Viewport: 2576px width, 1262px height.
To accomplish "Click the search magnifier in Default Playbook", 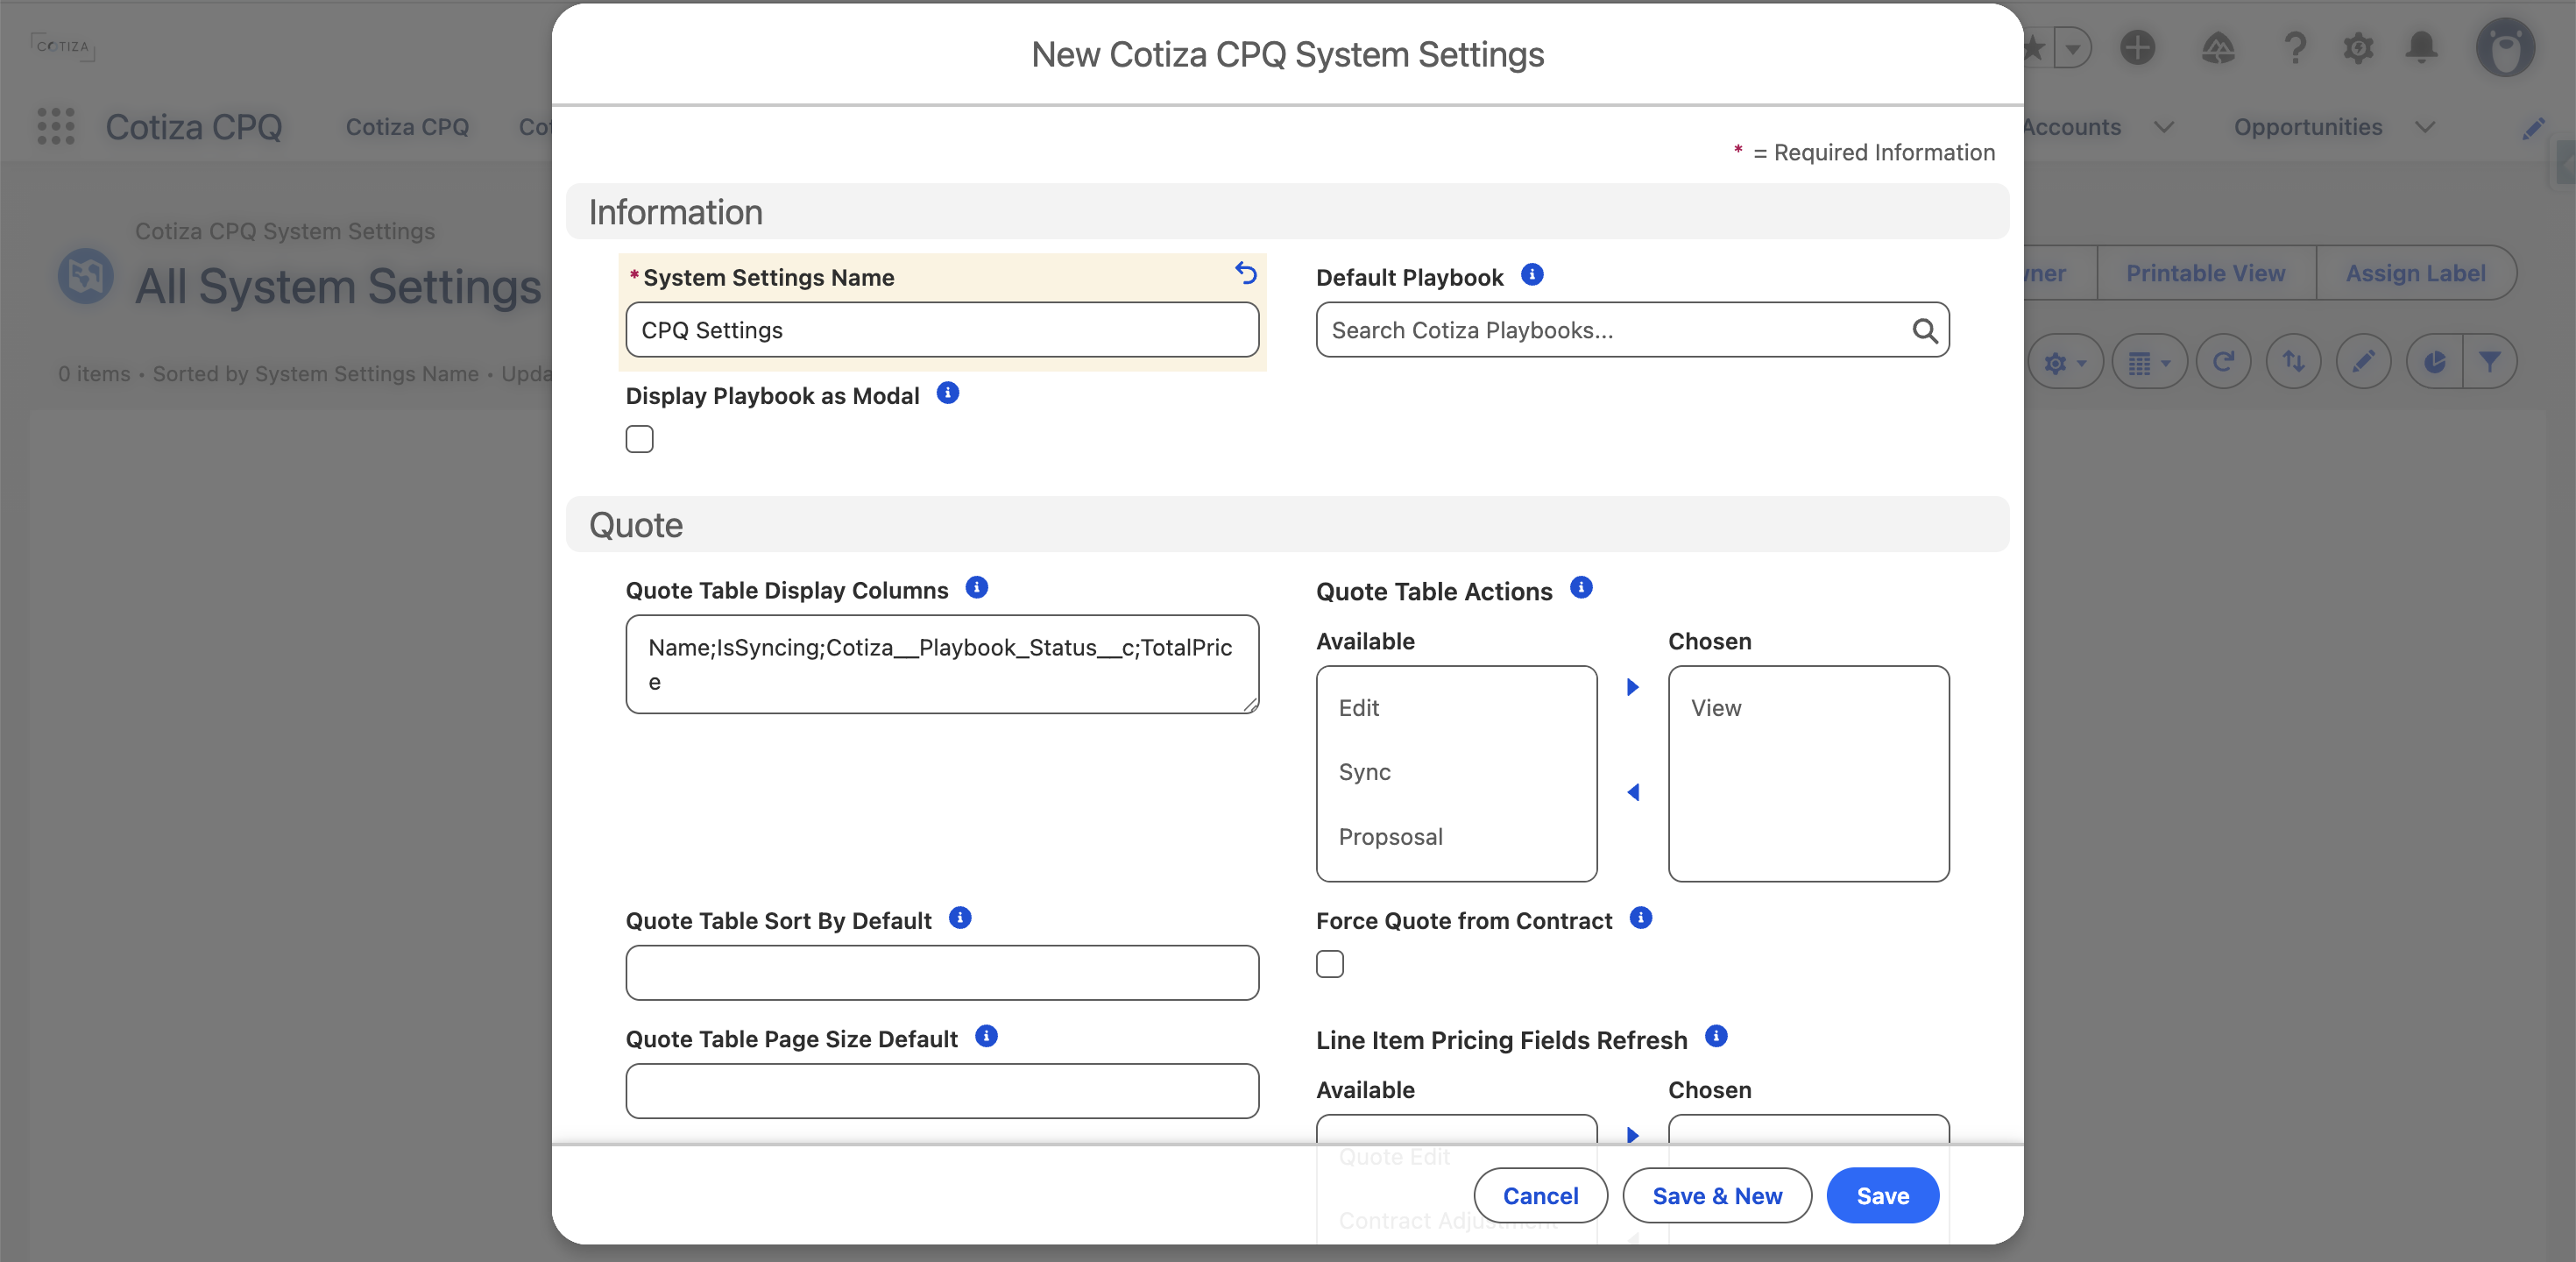I will tap(1924, 330).
